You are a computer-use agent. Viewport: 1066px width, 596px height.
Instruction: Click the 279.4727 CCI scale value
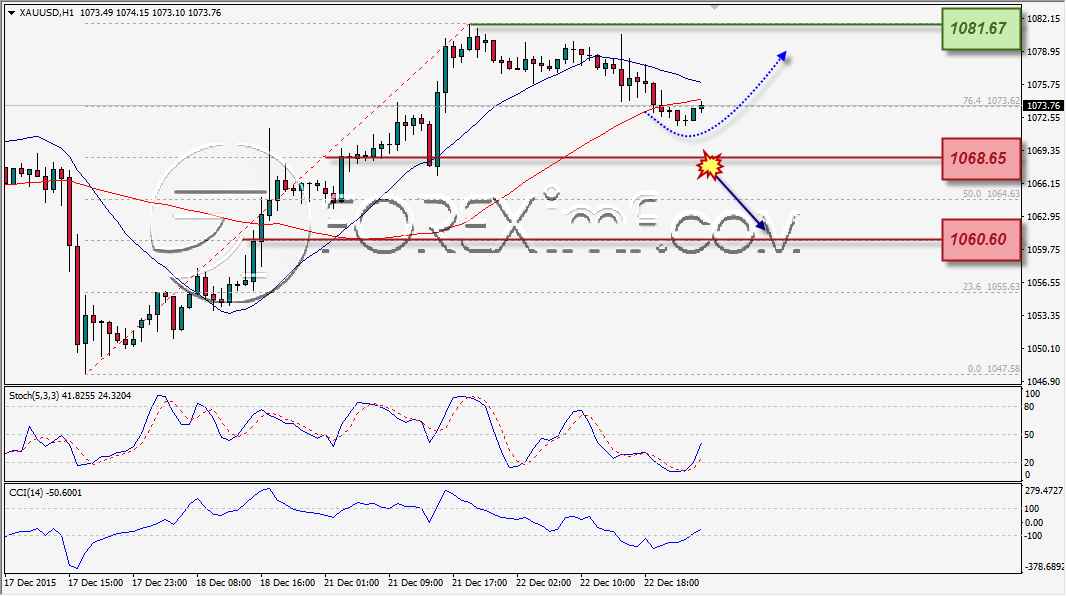point(1044,490)
